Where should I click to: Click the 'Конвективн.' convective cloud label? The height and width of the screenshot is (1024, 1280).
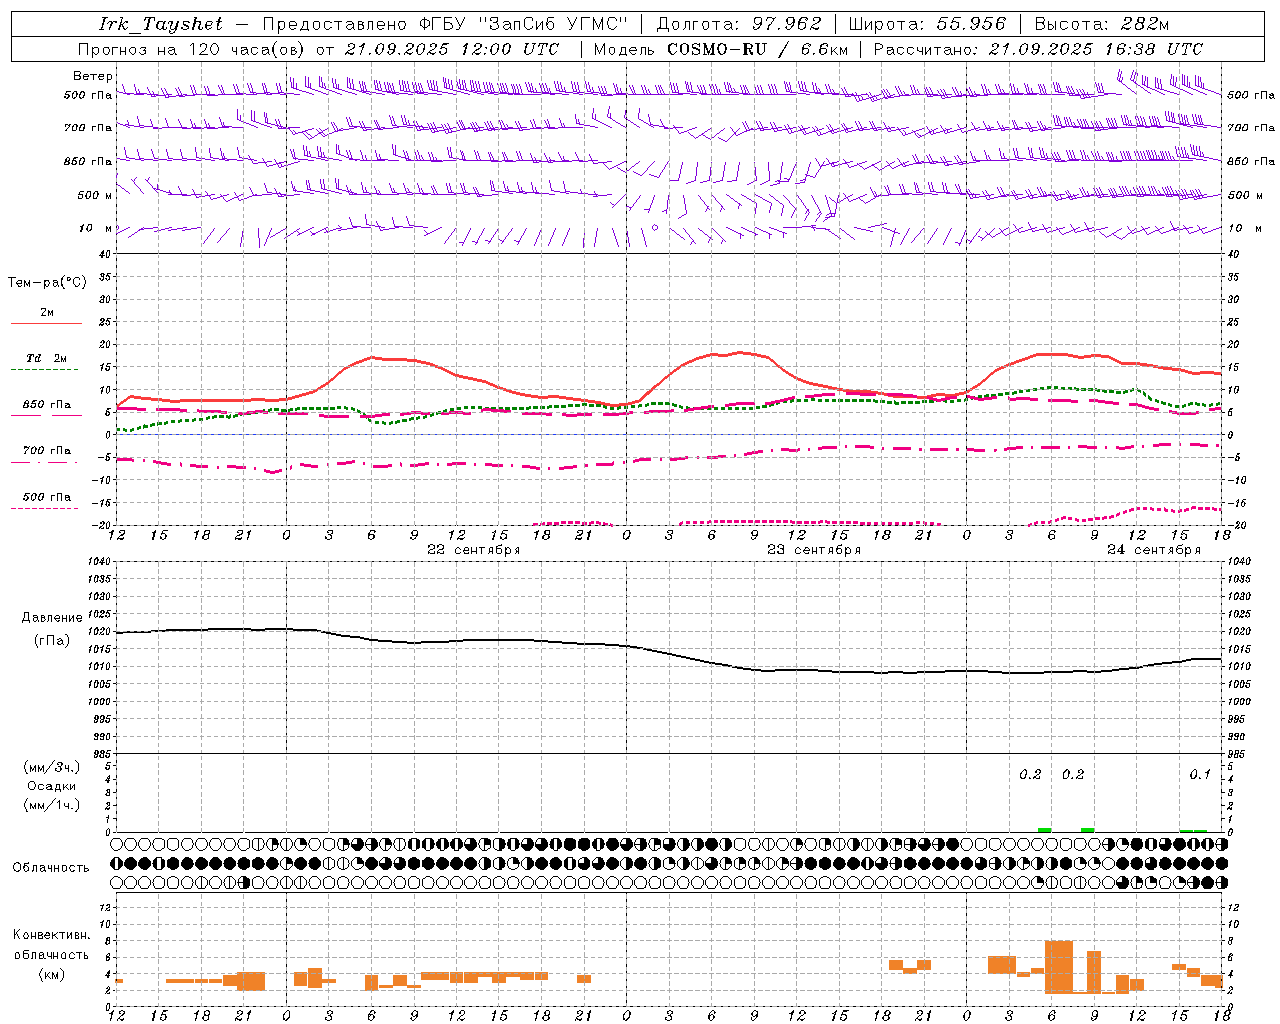(x=52, y=935)
